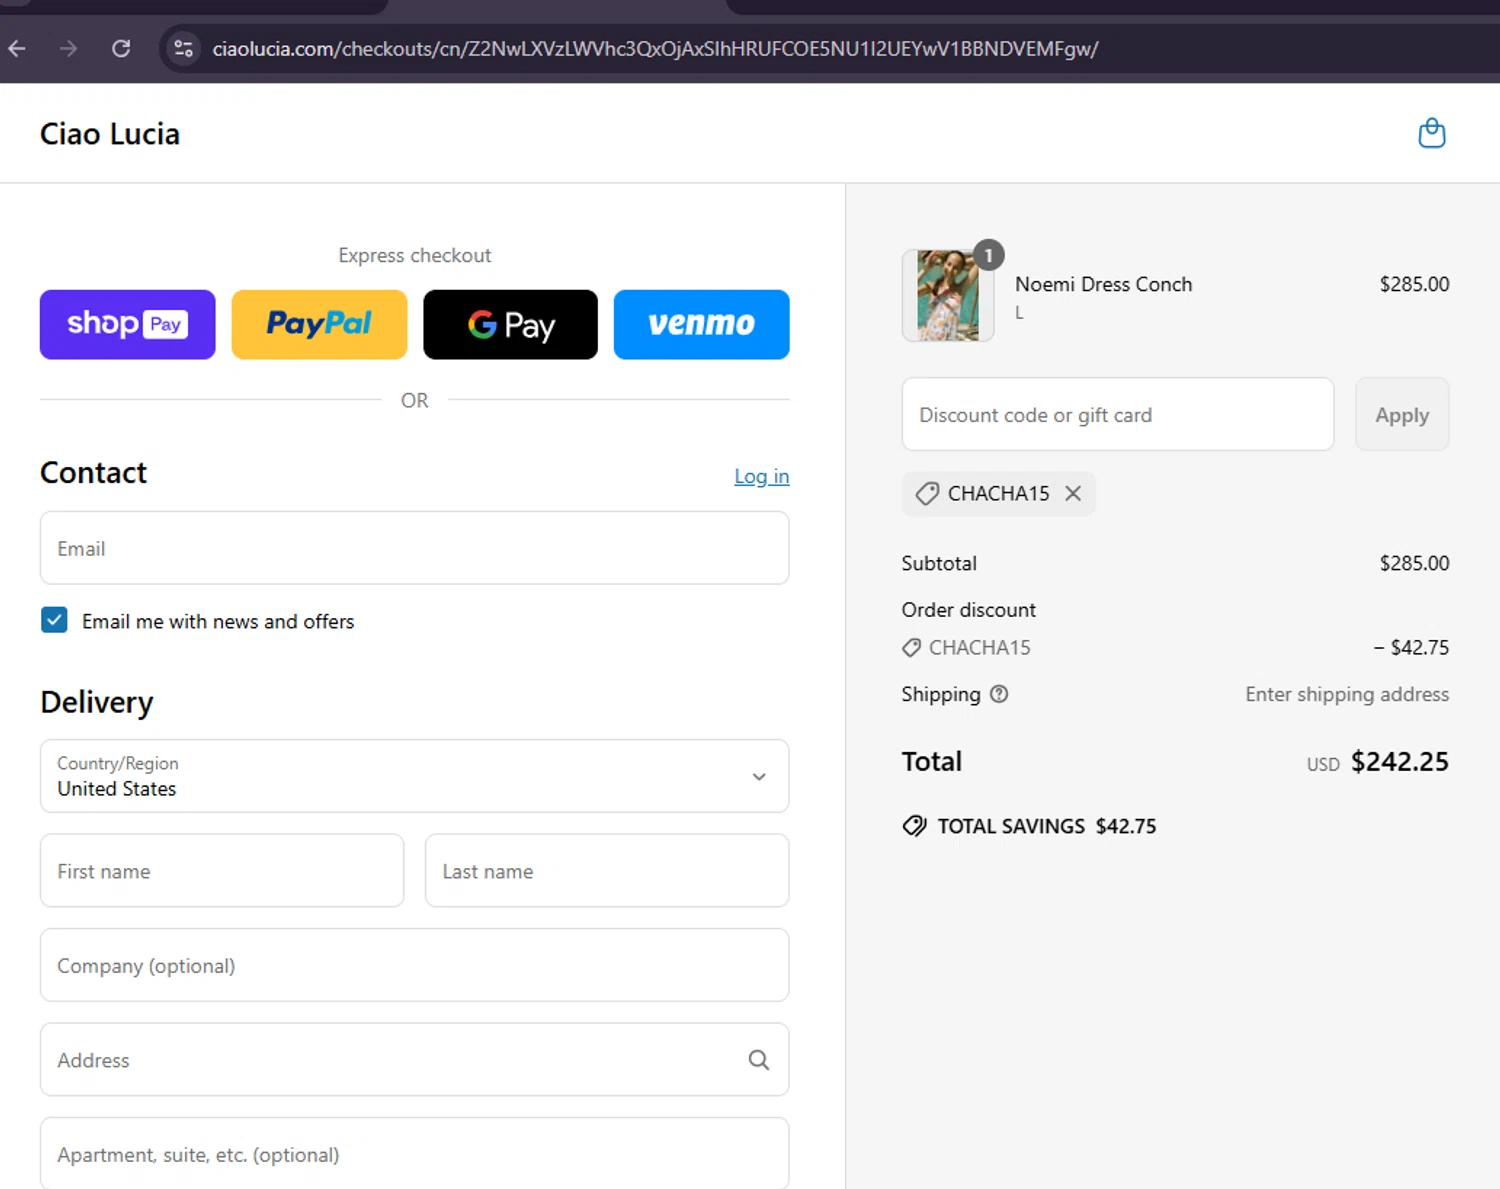Click the Delivery section heading
Viewport: 1500px width, 1189px height.
[97, 702]
